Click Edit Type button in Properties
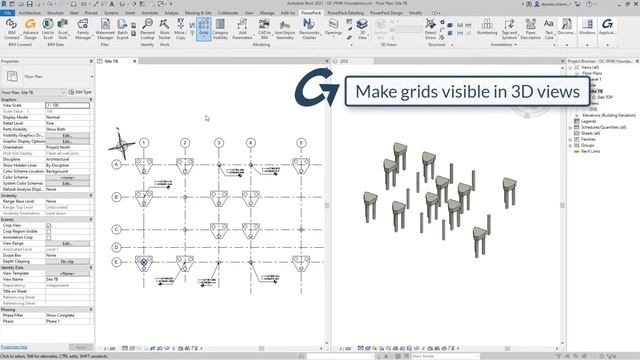The height and width of the screenshot is (360, 640). (x=80, y=92)
